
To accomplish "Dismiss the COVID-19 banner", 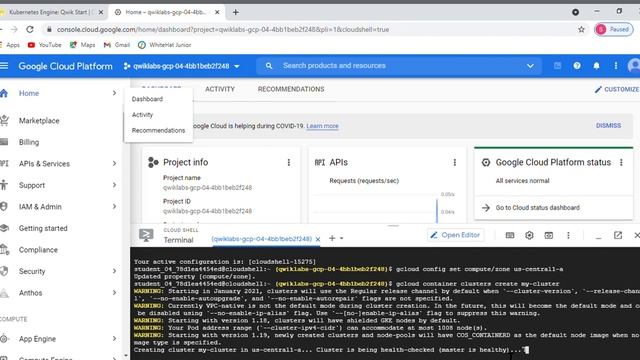I will click(608, 125).
